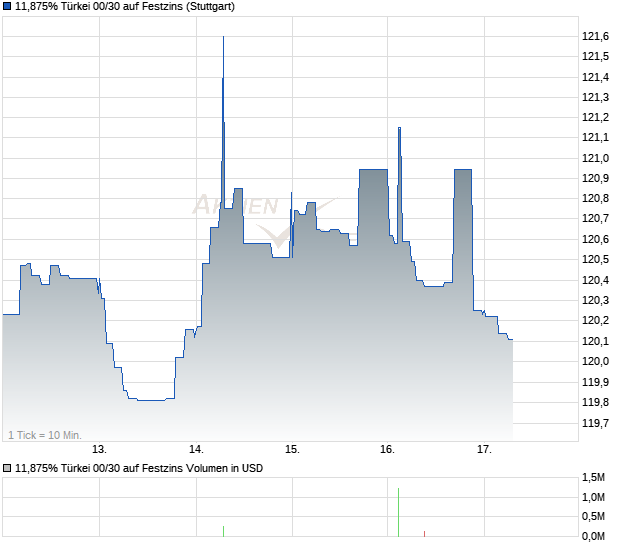Click the watermark logo in the chart center
Viewport: 620px width, 546px height.
pyautogui.click(x=236, y=207)
